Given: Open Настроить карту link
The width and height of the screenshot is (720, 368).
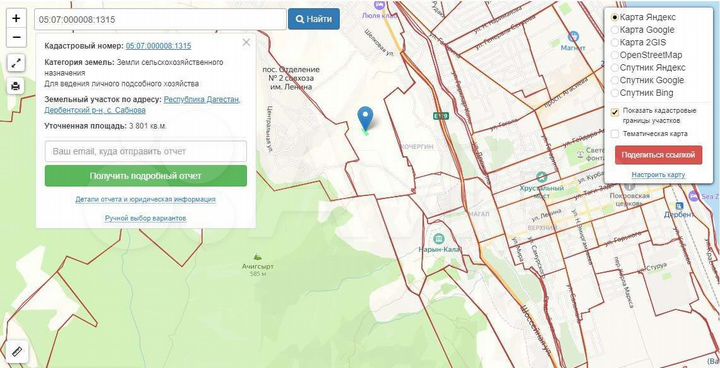Looking at the screenshot, I should click(658, 175).
